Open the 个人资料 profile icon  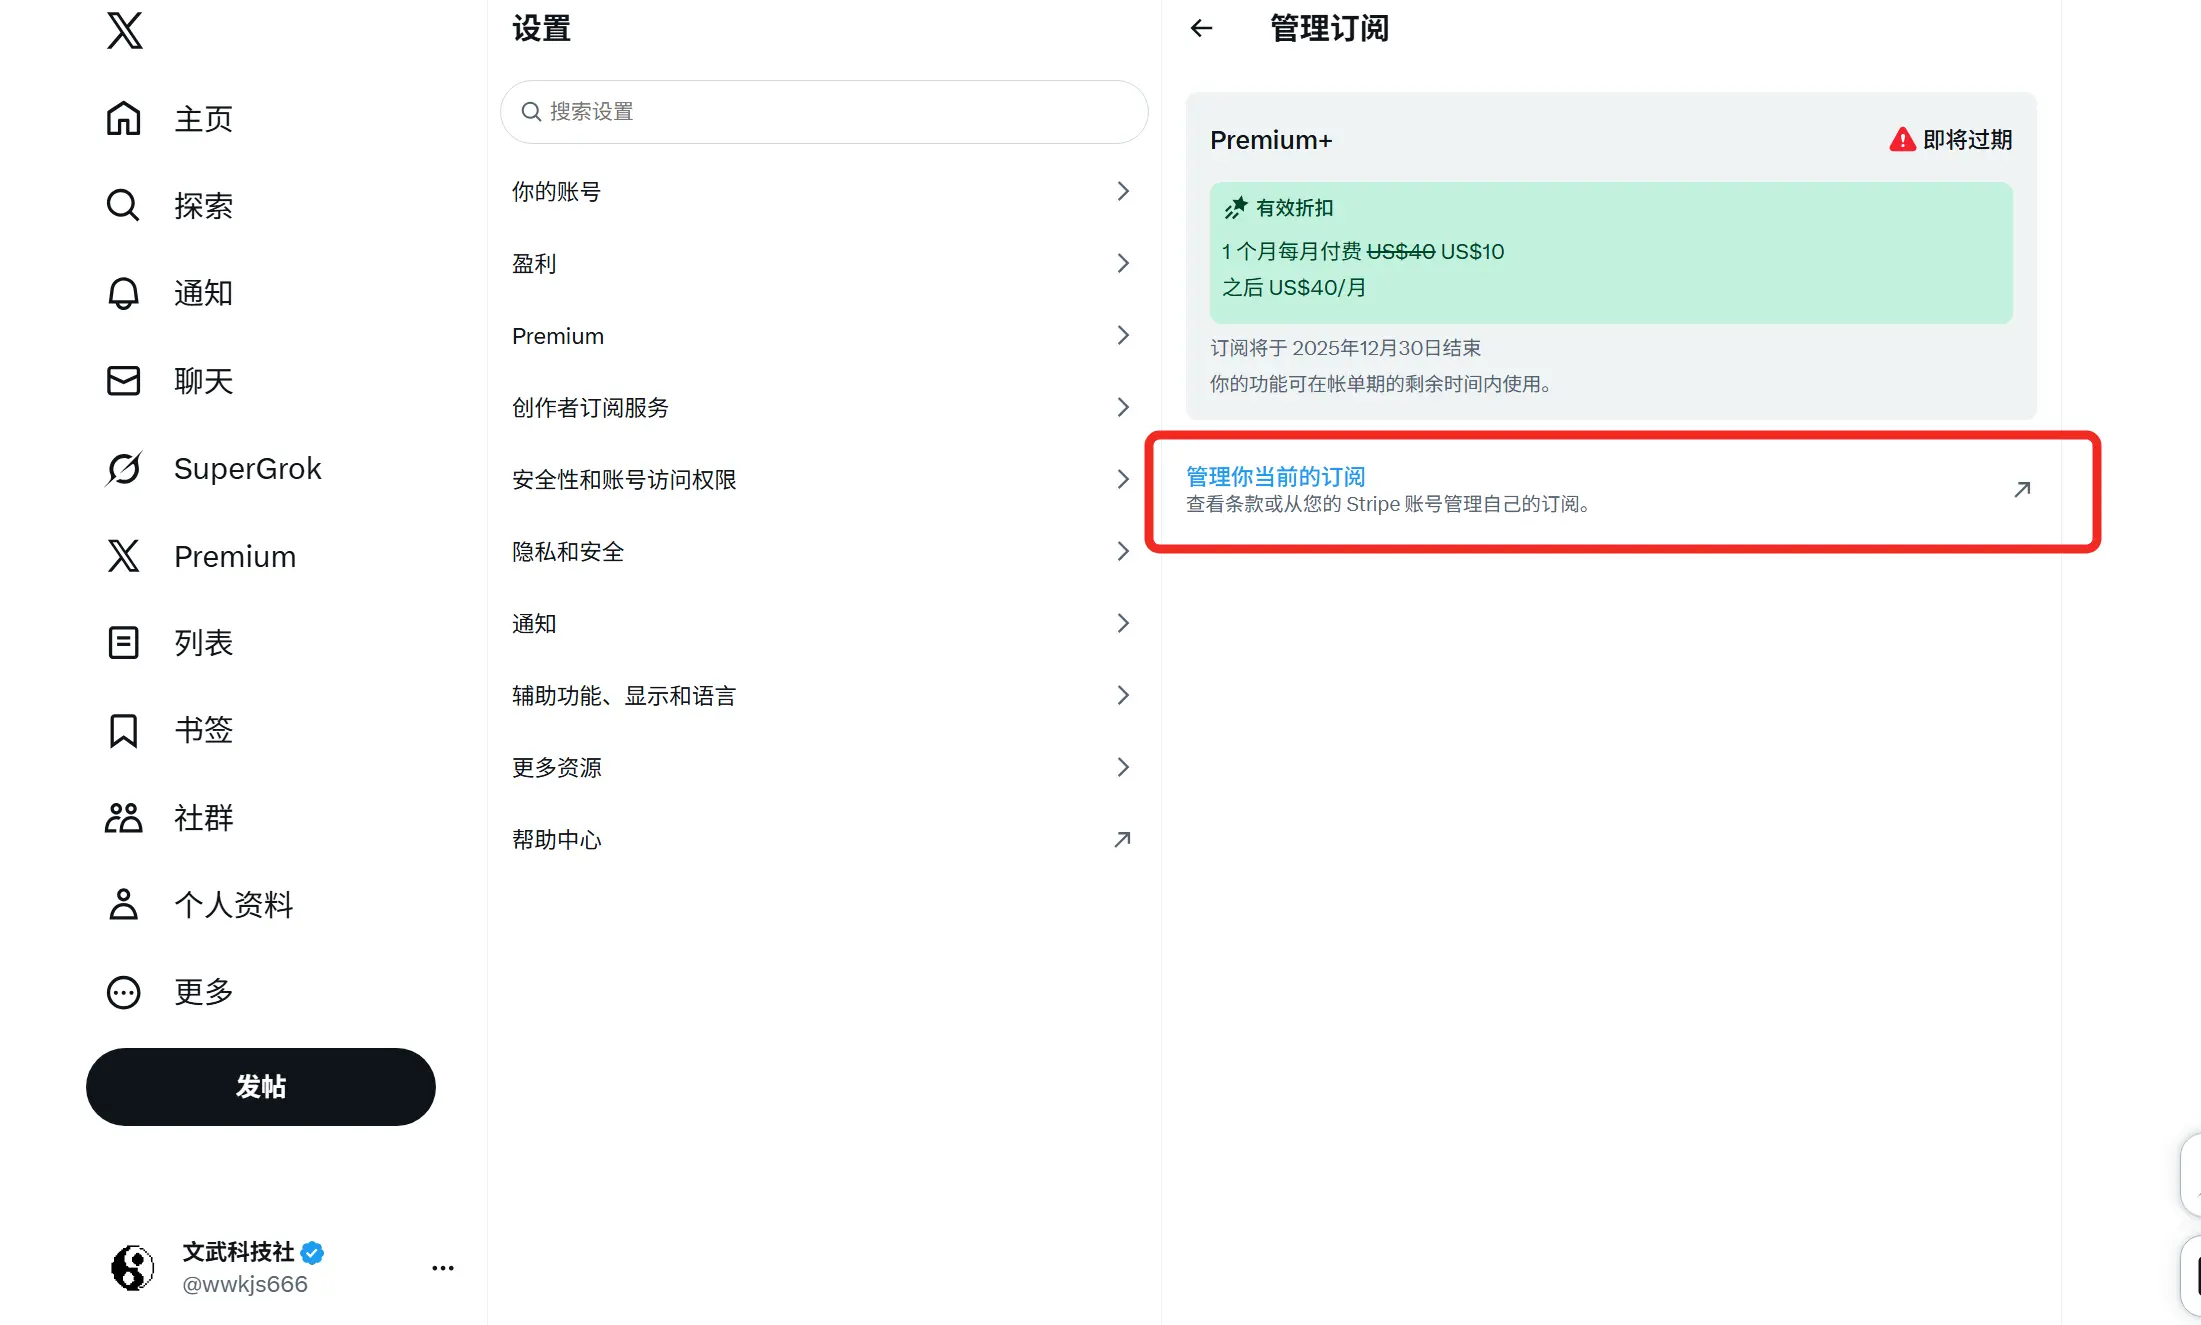[123, 905]
